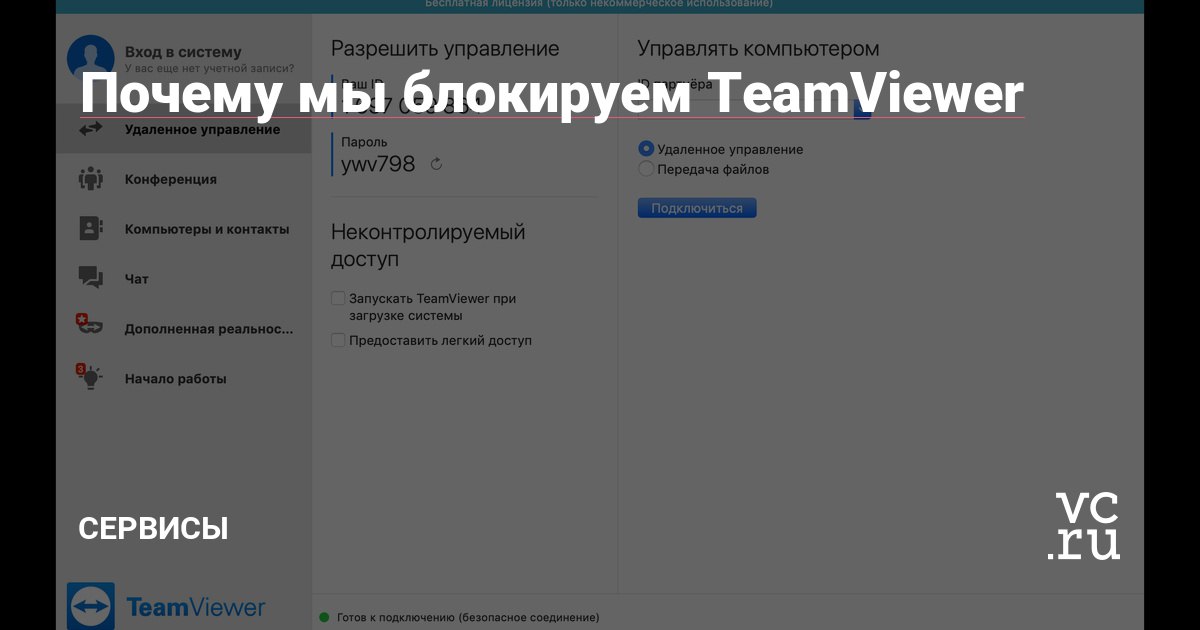The height and width of the screenshot is (630, 1200).
Task: Click Вход в систему link
Action: [183, 52]
